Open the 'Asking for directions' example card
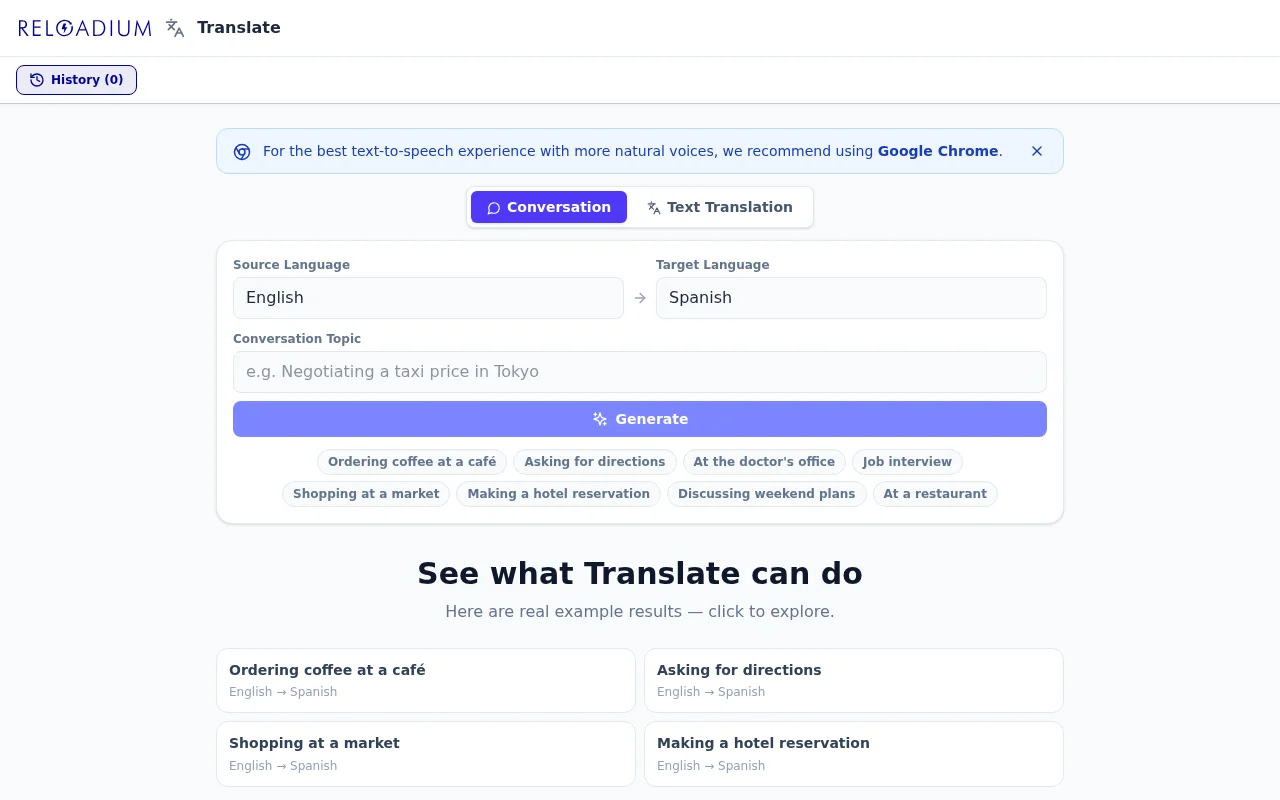1280x800 pixels. click(854, 681)
